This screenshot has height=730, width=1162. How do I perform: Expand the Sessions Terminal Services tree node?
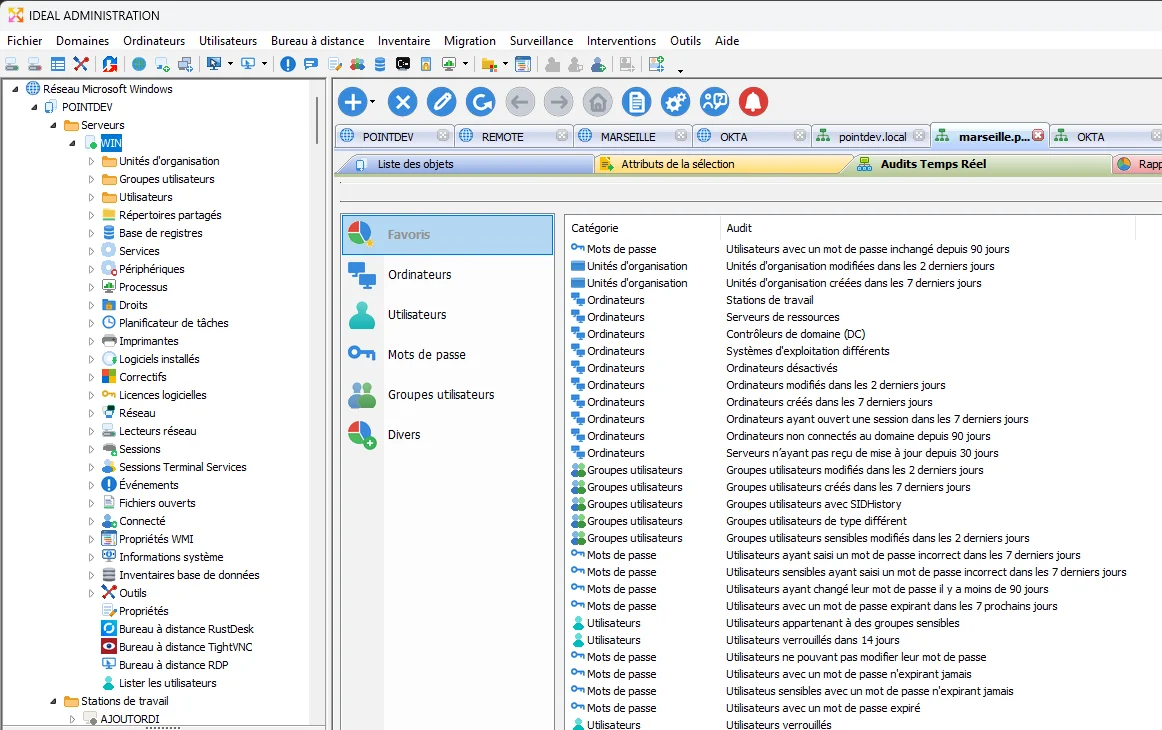coord(91,467)
